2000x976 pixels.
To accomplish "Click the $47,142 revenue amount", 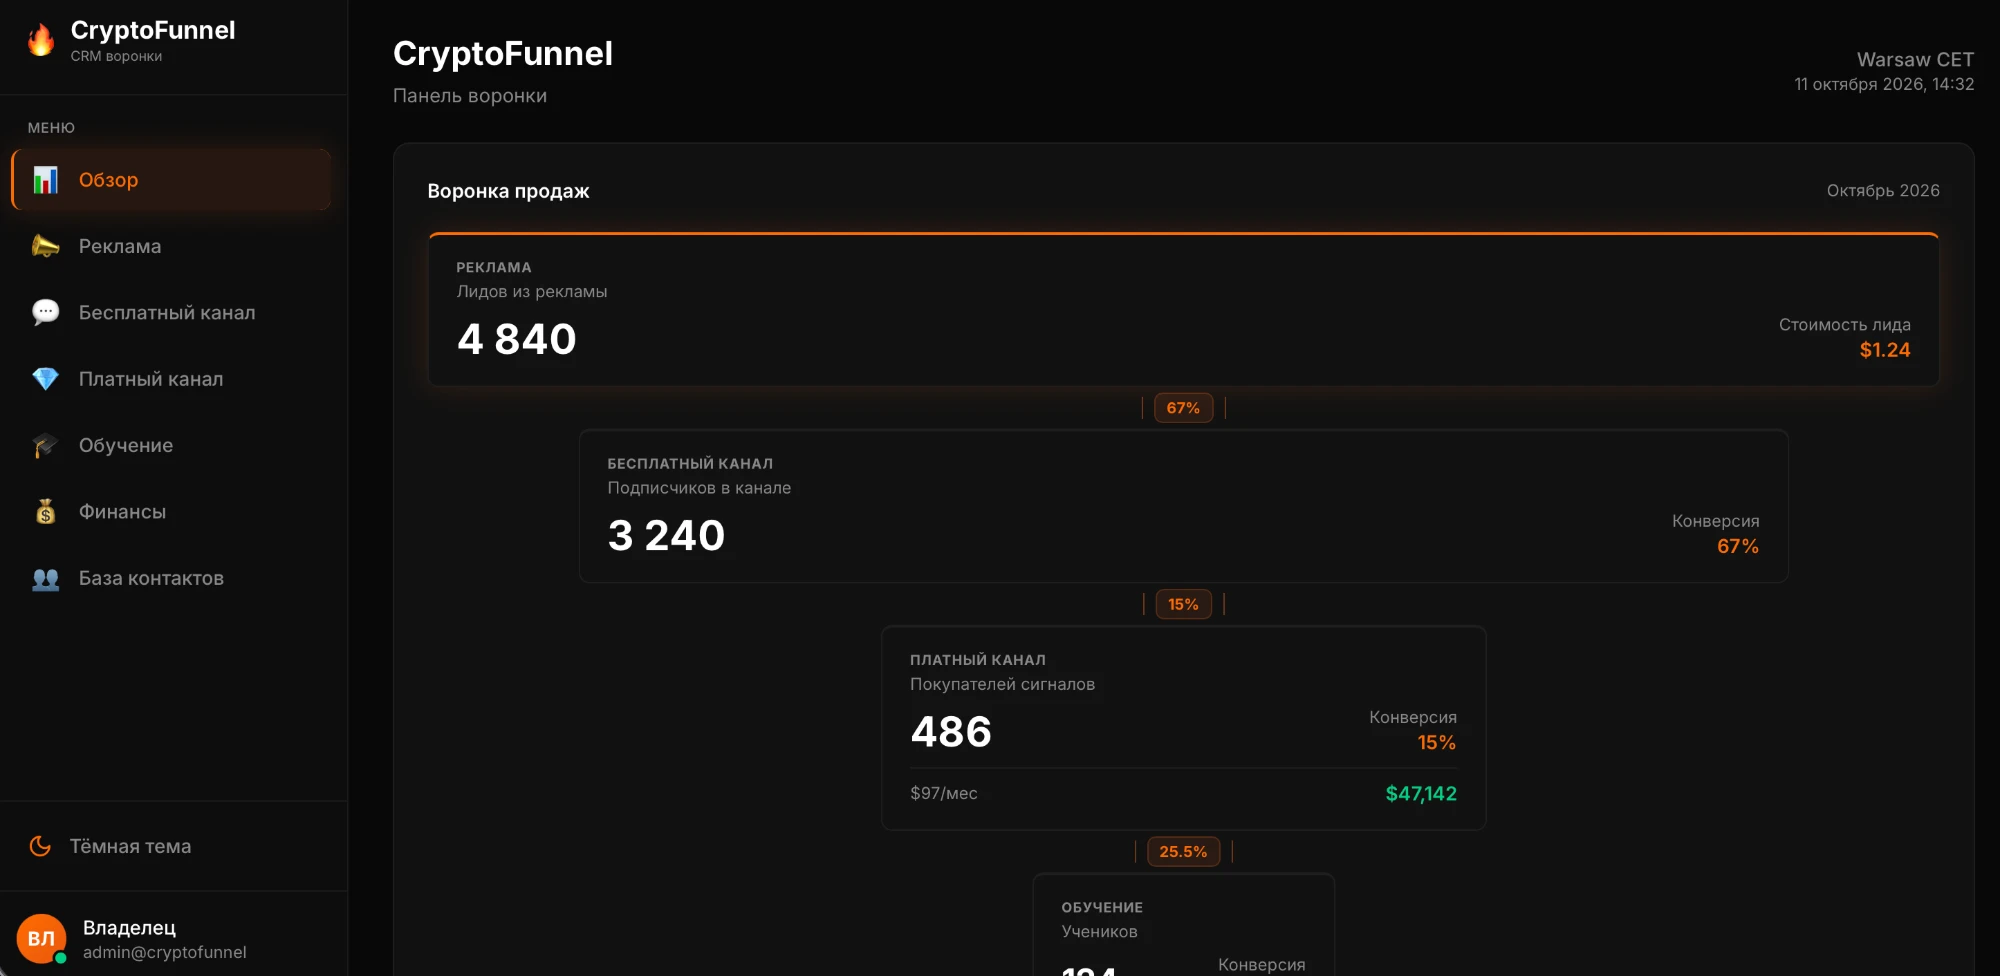I will (x=1421, y=793).
